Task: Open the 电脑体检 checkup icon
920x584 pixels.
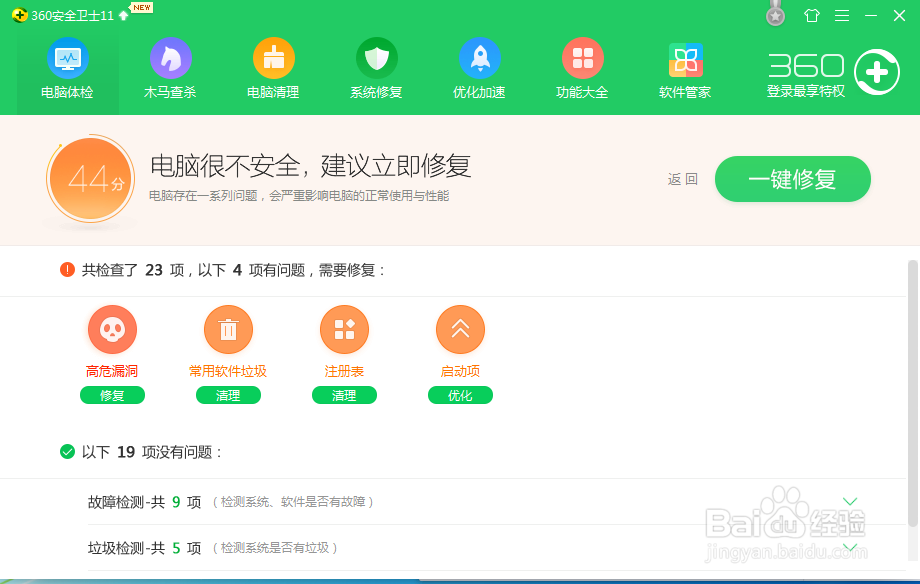Action: click(x=67, y=58)
